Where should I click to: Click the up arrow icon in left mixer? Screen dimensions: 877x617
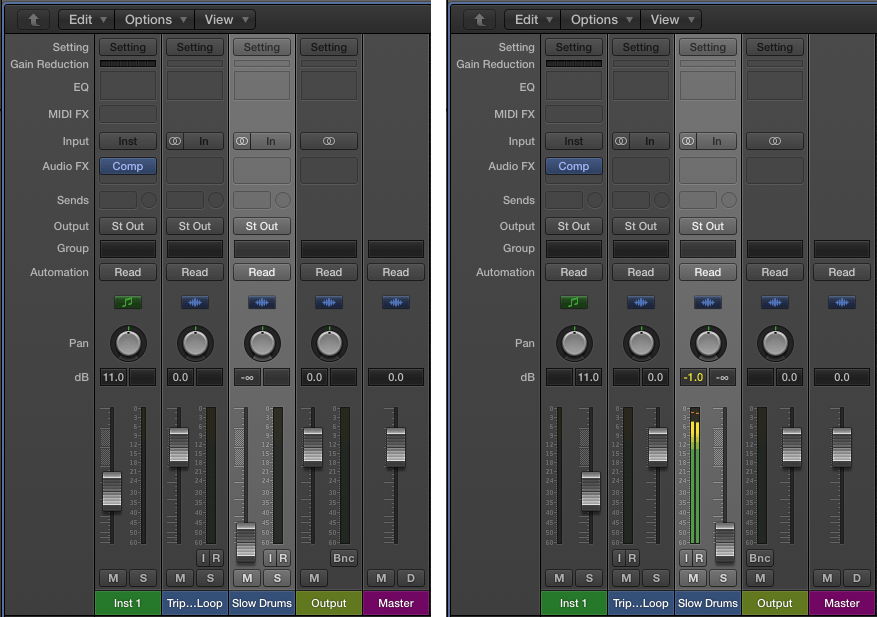click(x=34, y=20)
